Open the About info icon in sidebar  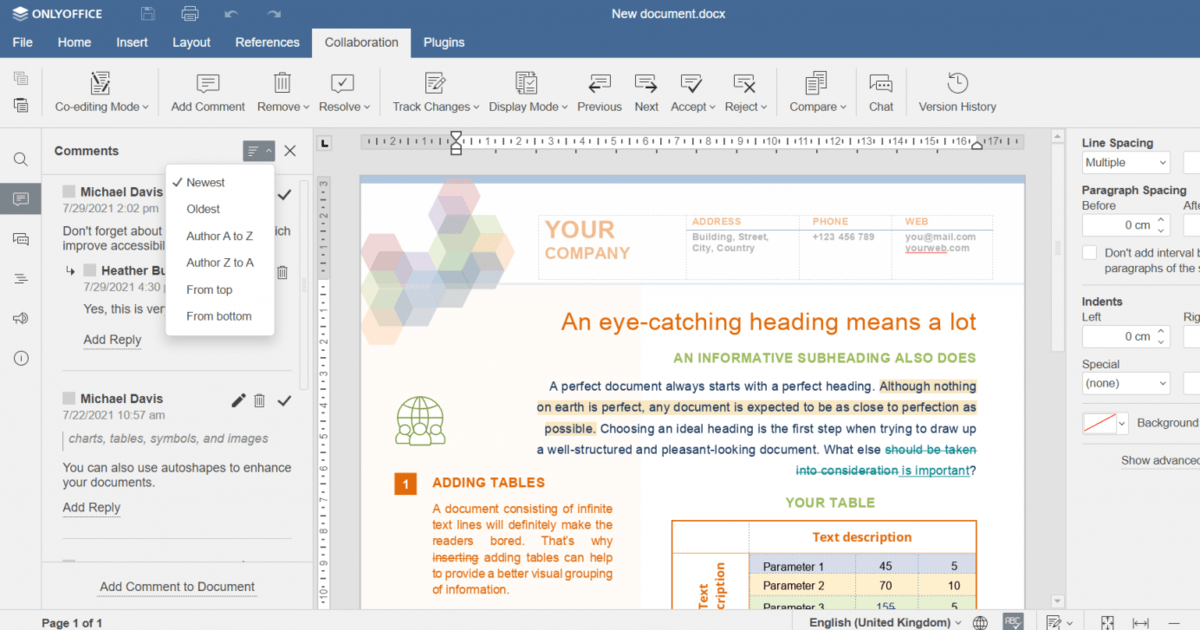pyautogui.click(x=20, y=358)
